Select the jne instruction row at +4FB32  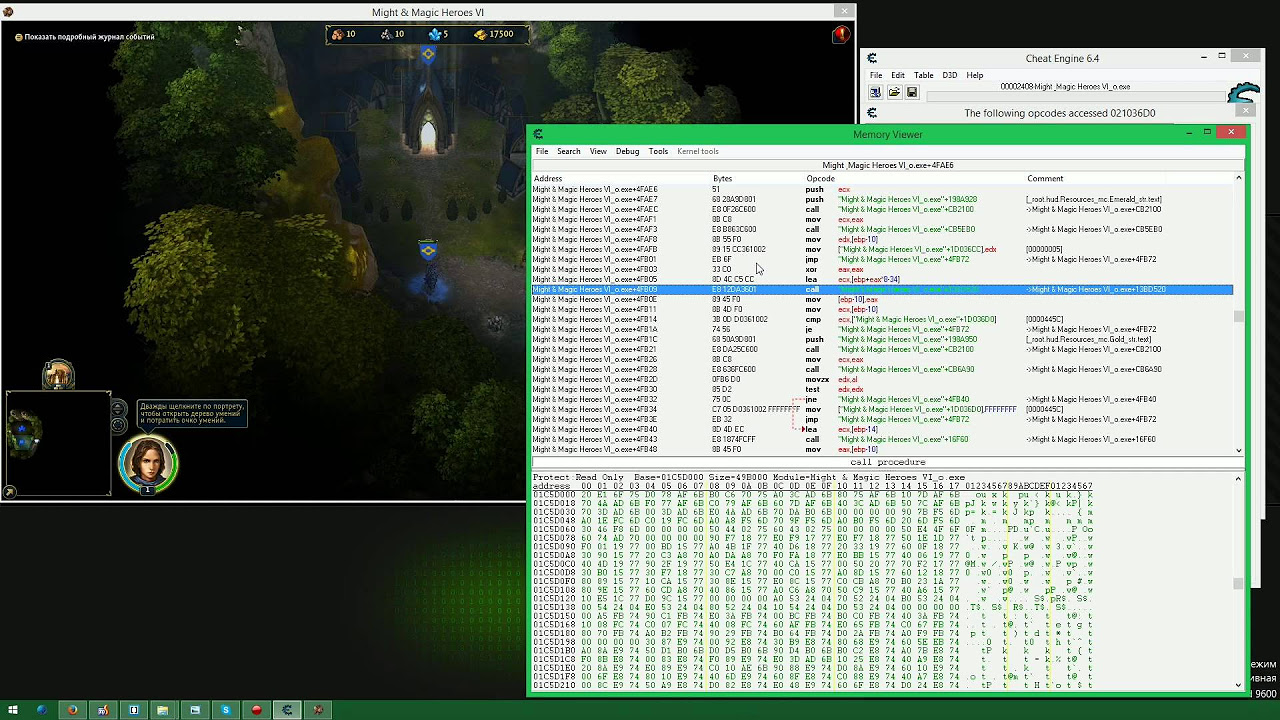tap(882, 399)
